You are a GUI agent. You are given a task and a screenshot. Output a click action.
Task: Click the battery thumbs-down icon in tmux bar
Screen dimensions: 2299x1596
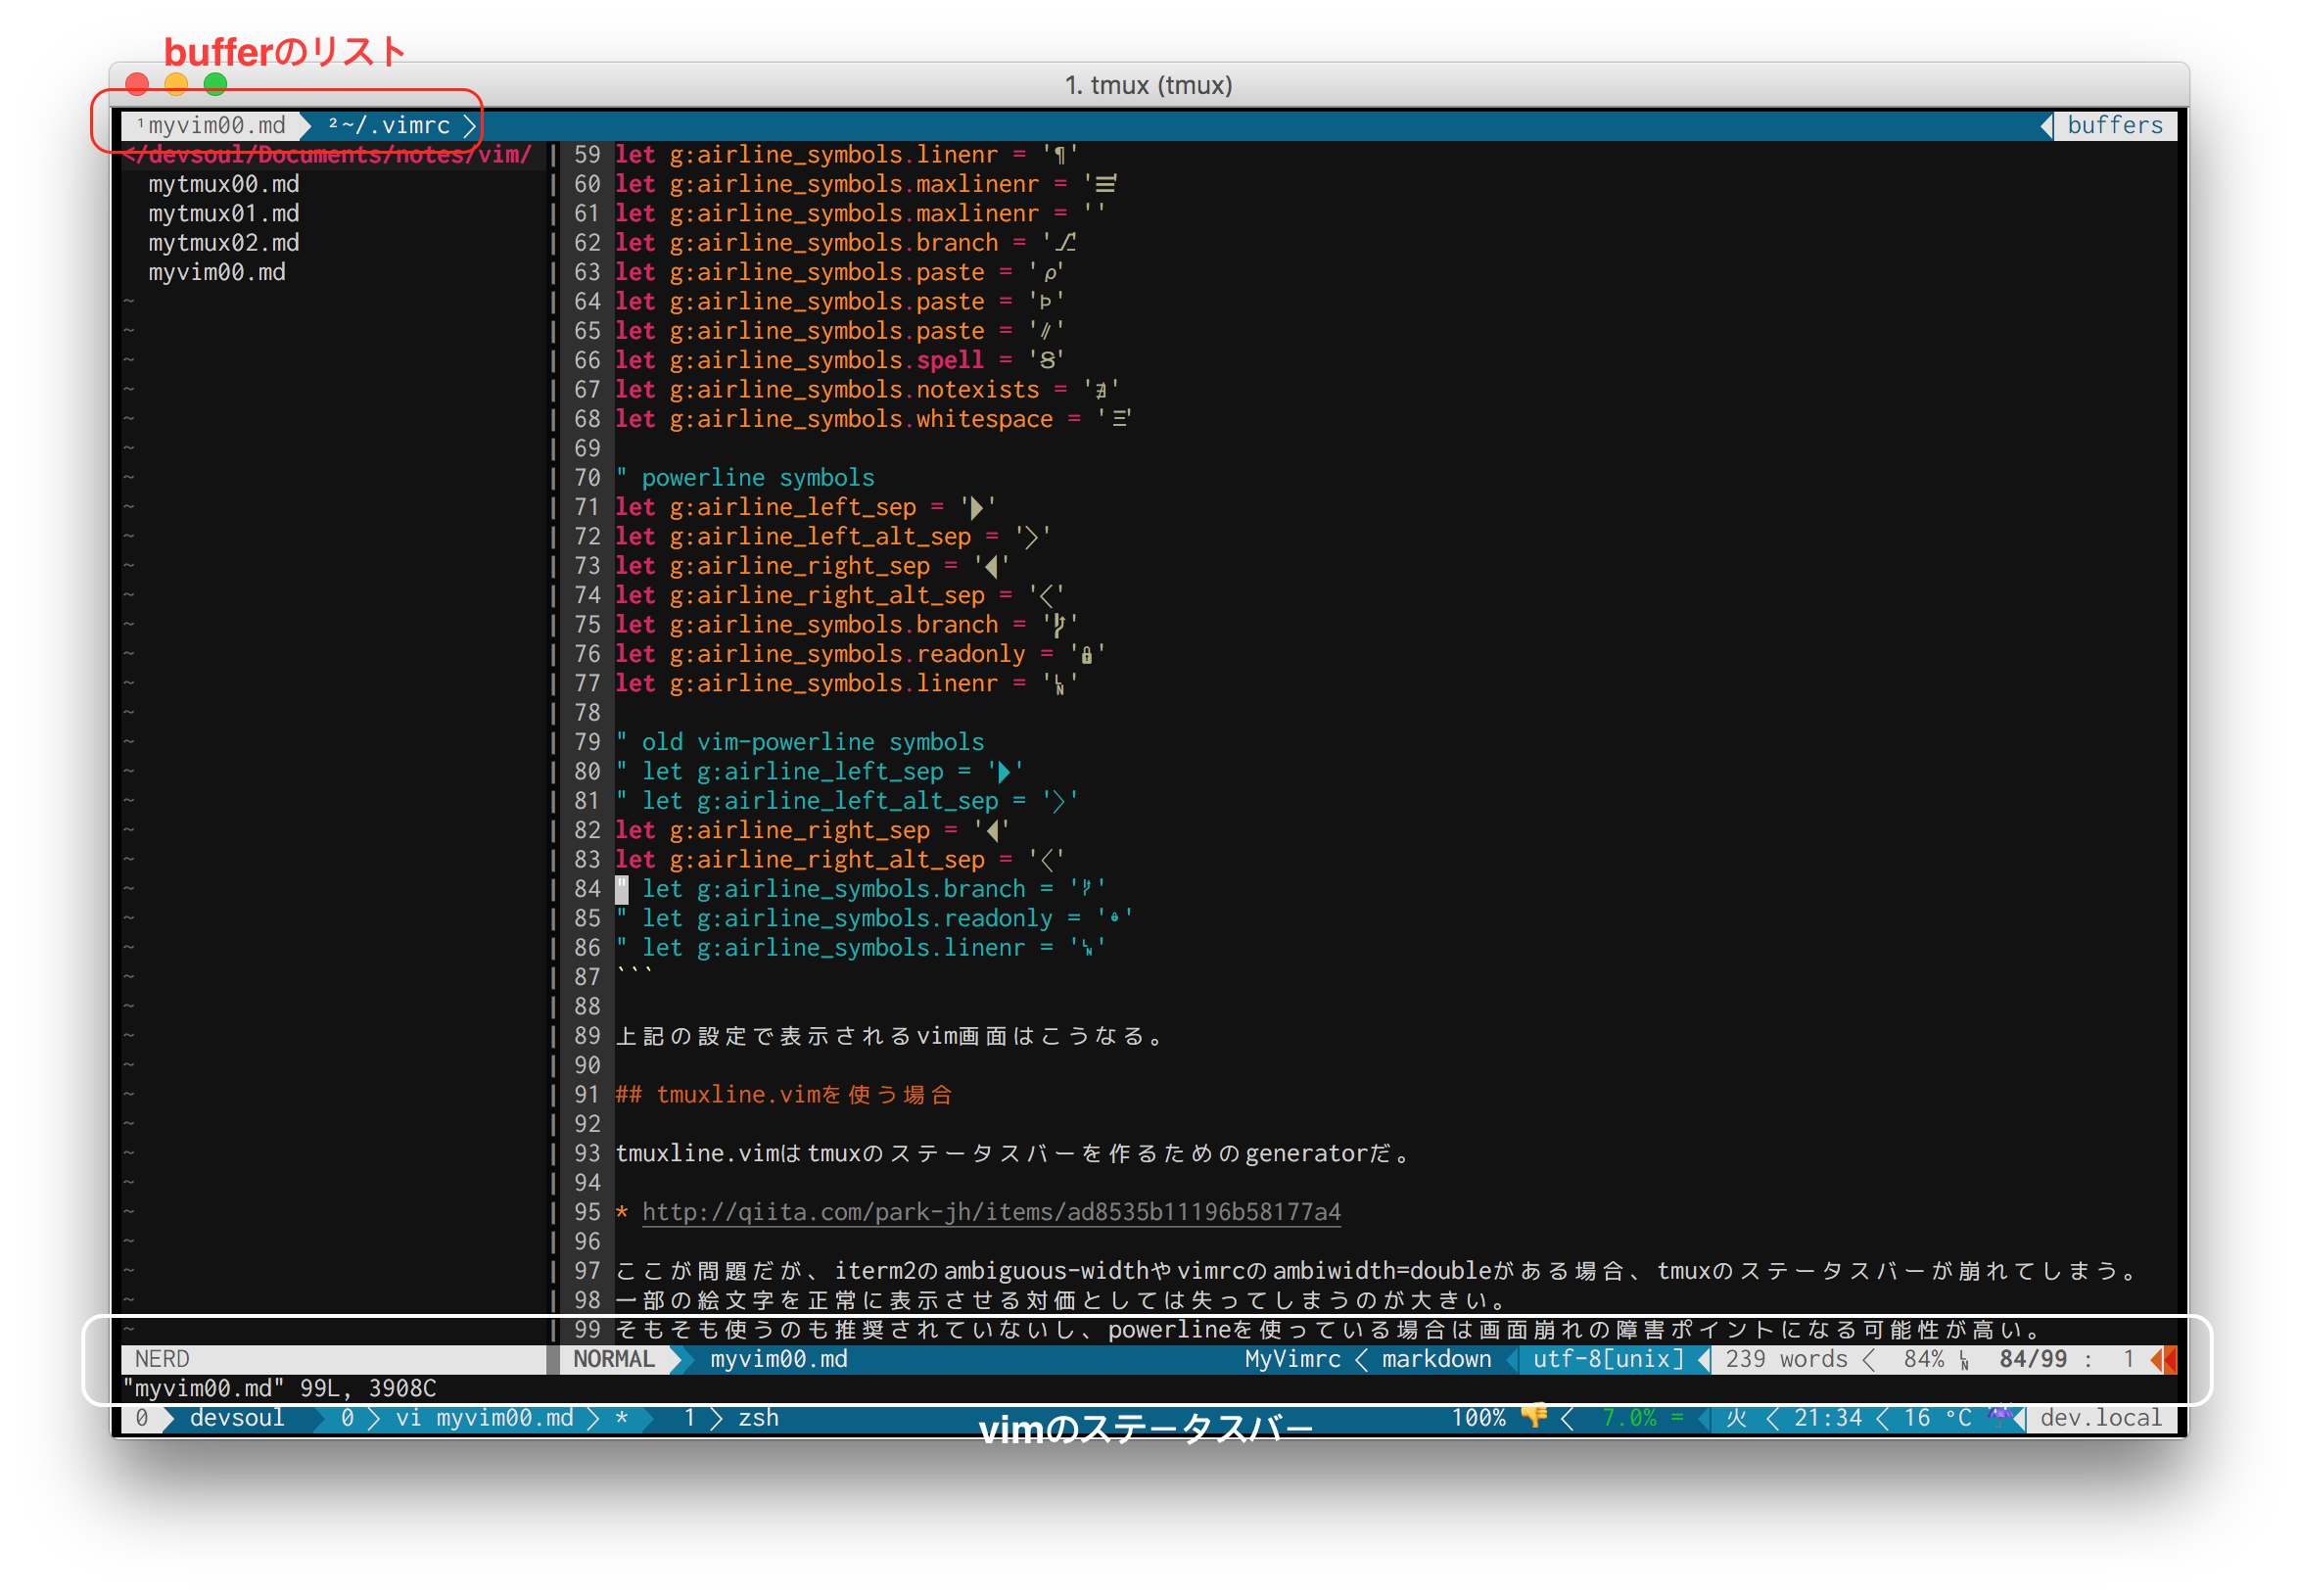click(x=1535, y=1417)
